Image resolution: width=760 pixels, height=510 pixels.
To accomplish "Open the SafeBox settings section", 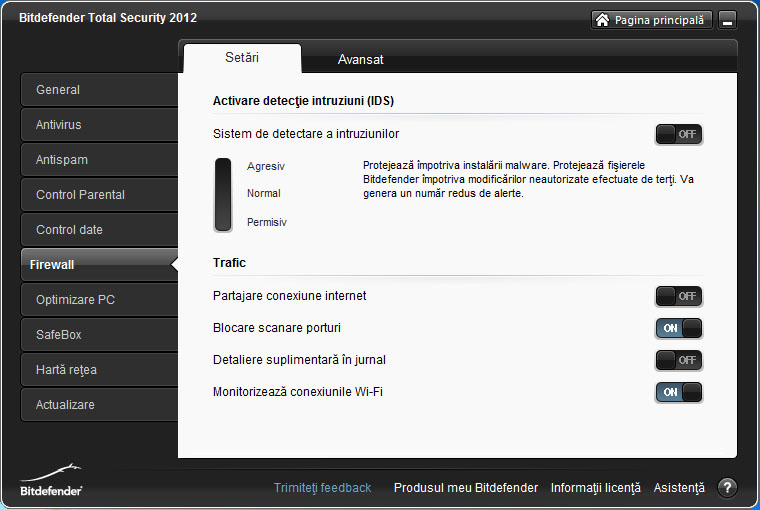I will (x=98, y=335).
